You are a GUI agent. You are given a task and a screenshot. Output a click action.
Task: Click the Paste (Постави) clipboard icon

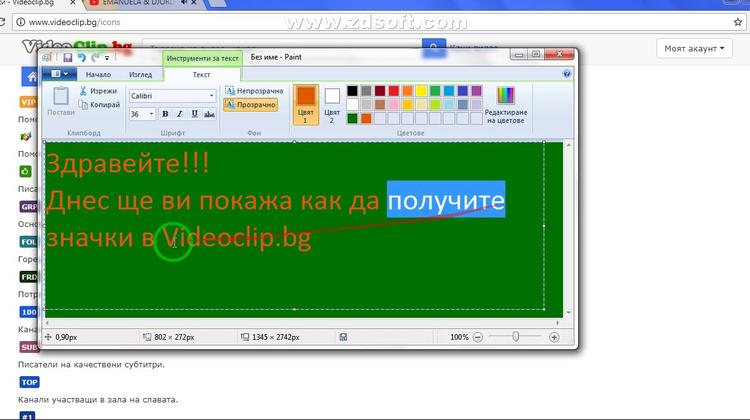pyautogui.click(x=60, y=98)
